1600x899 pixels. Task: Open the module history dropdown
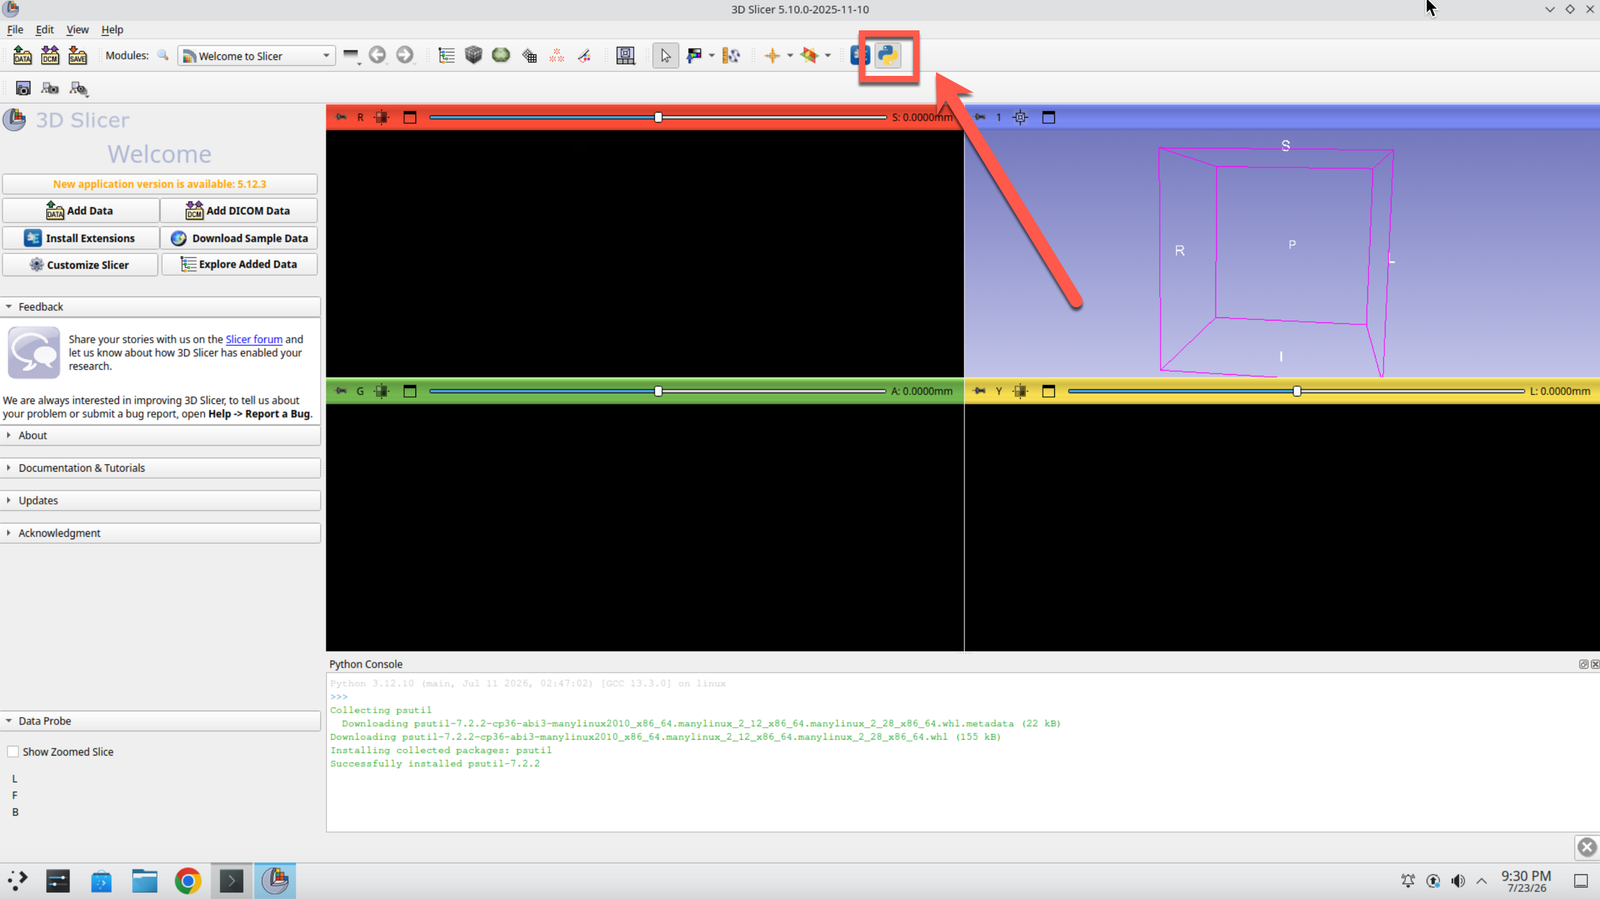coord(351,56)
